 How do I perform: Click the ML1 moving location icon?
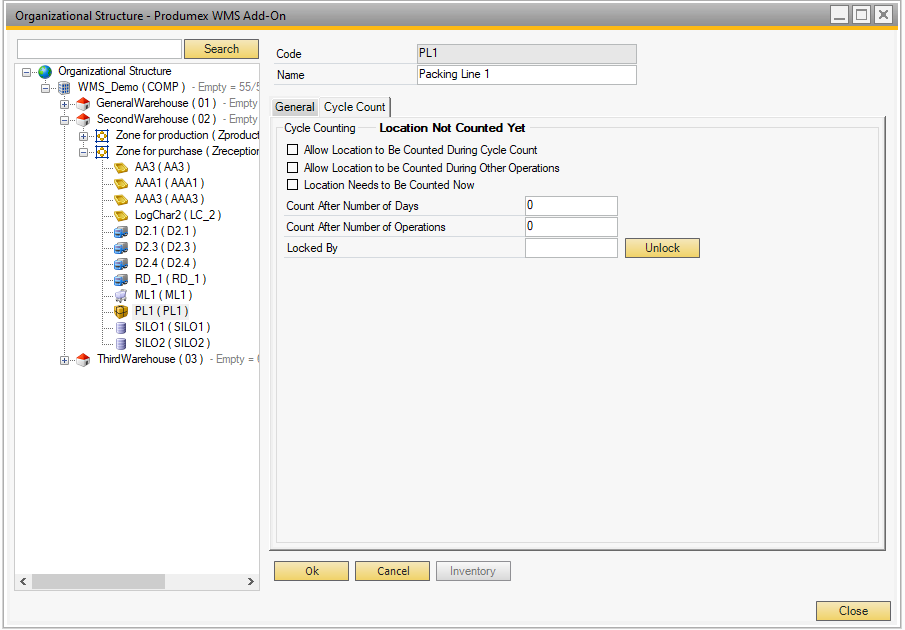pyautogui.click(x=121, y=296)
